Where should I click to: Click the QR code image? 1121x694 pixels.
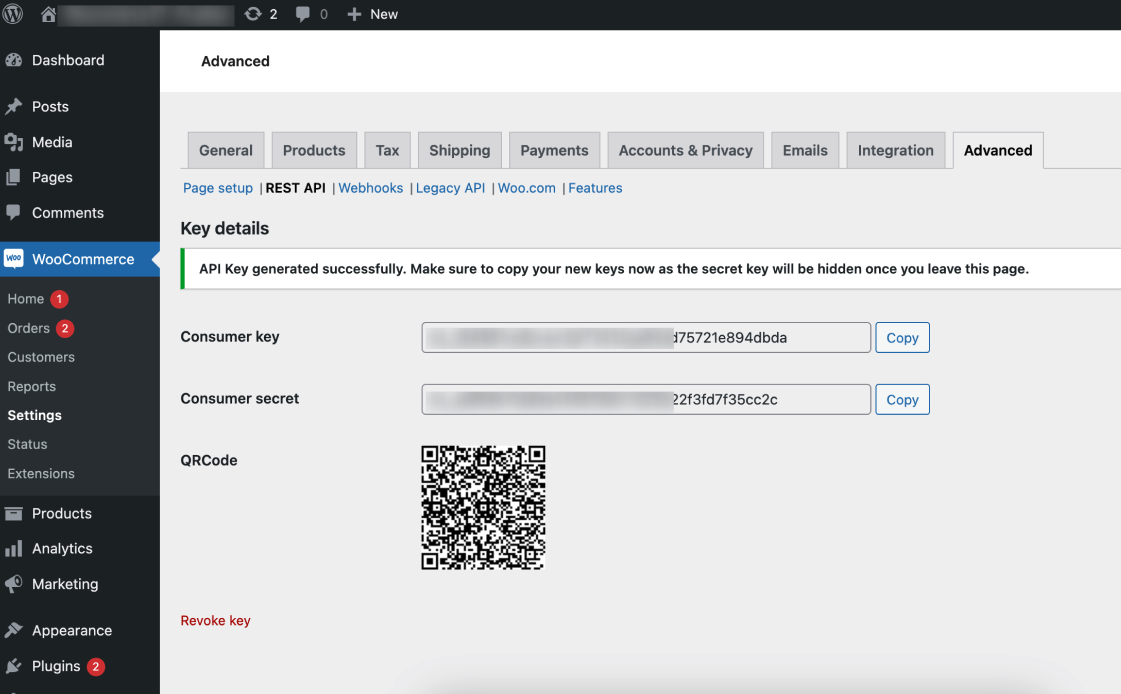coord(483,507)
